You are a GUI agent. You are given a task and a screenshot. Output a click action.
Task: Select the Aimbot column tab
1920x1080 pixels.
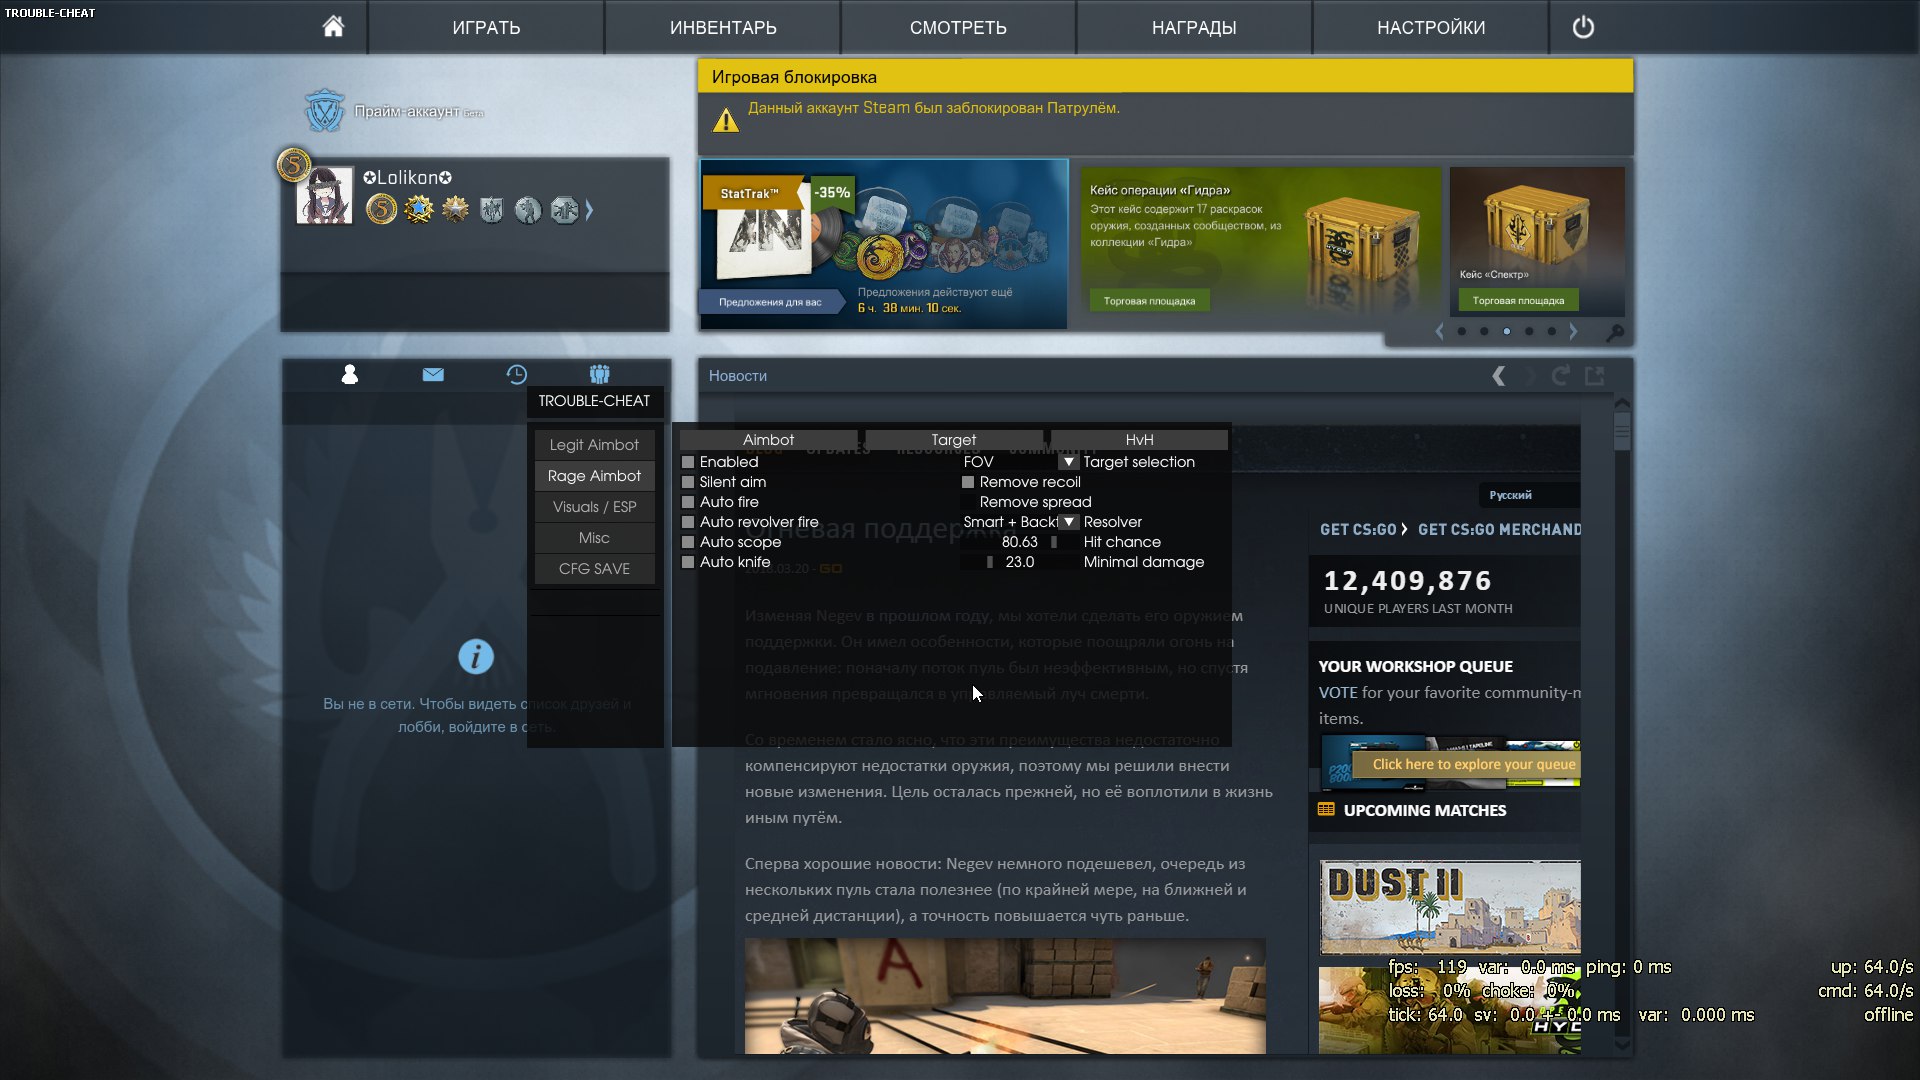[x=768, y=440]
